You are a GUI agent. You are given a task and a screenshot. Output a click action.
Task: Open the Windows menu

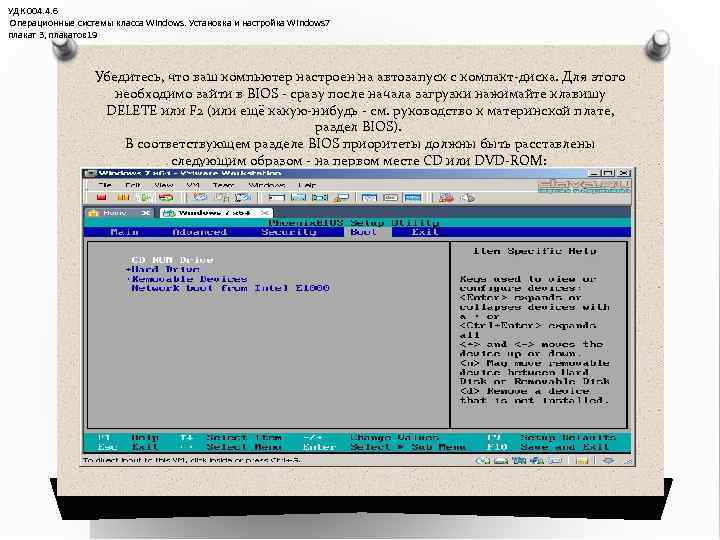[267, 185]
